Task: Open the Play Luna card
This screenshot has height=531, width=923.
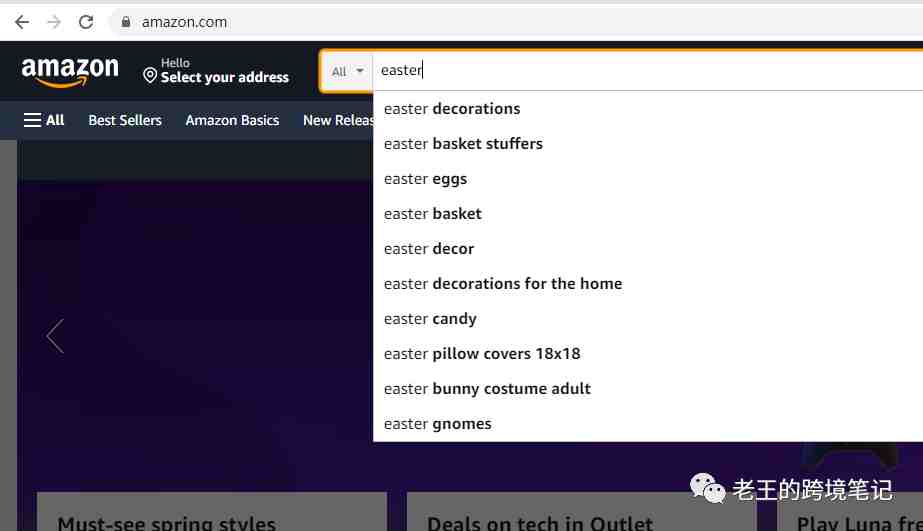Action: click(850, 512)
